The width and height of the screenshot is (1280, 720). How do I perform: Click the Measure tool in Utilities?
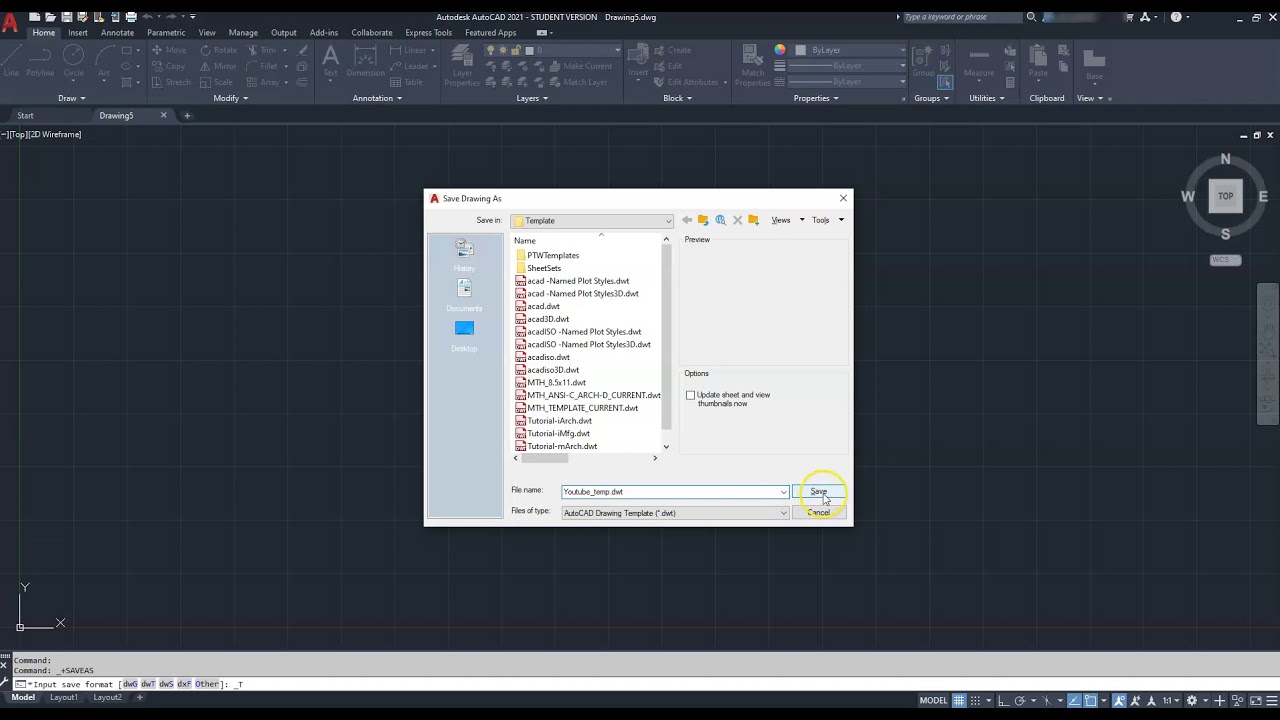(x=979, y=62)
